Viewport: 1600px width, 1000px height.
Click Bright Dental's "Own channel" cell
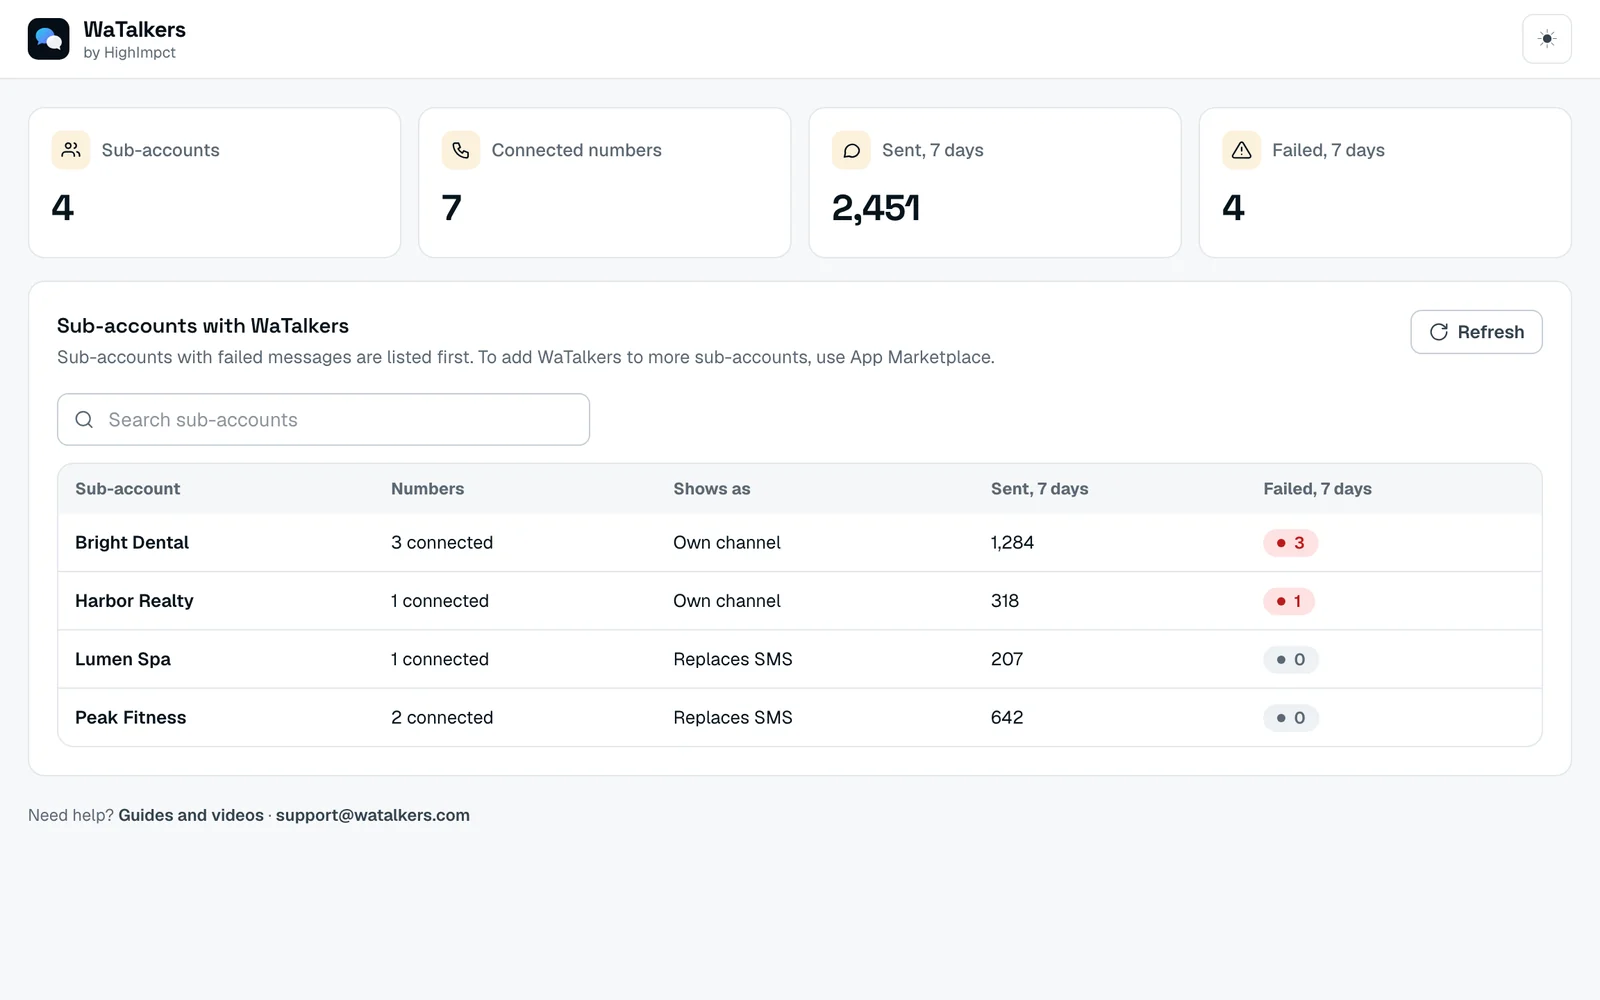[x=727, y=543]
